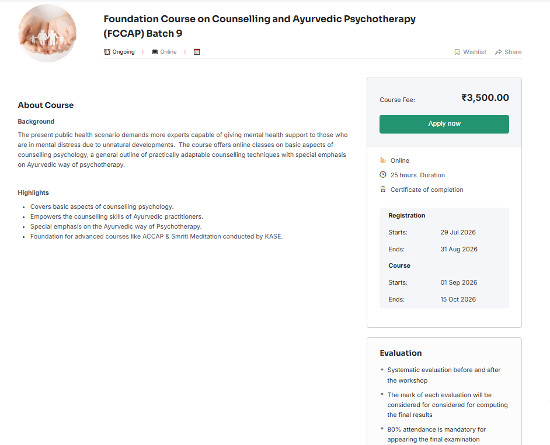Click the Ongoing status clock icon
The height and width of the screenshot is (445, 550).
(x=107, y=52)
